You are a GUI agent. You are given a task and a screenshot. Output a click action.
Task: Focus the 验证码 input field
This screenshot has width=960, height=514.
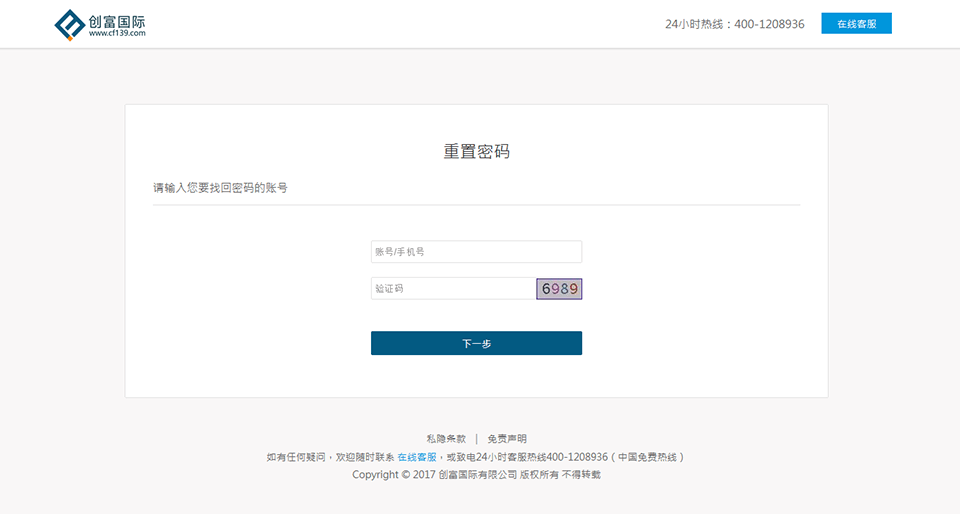(454, 288)
